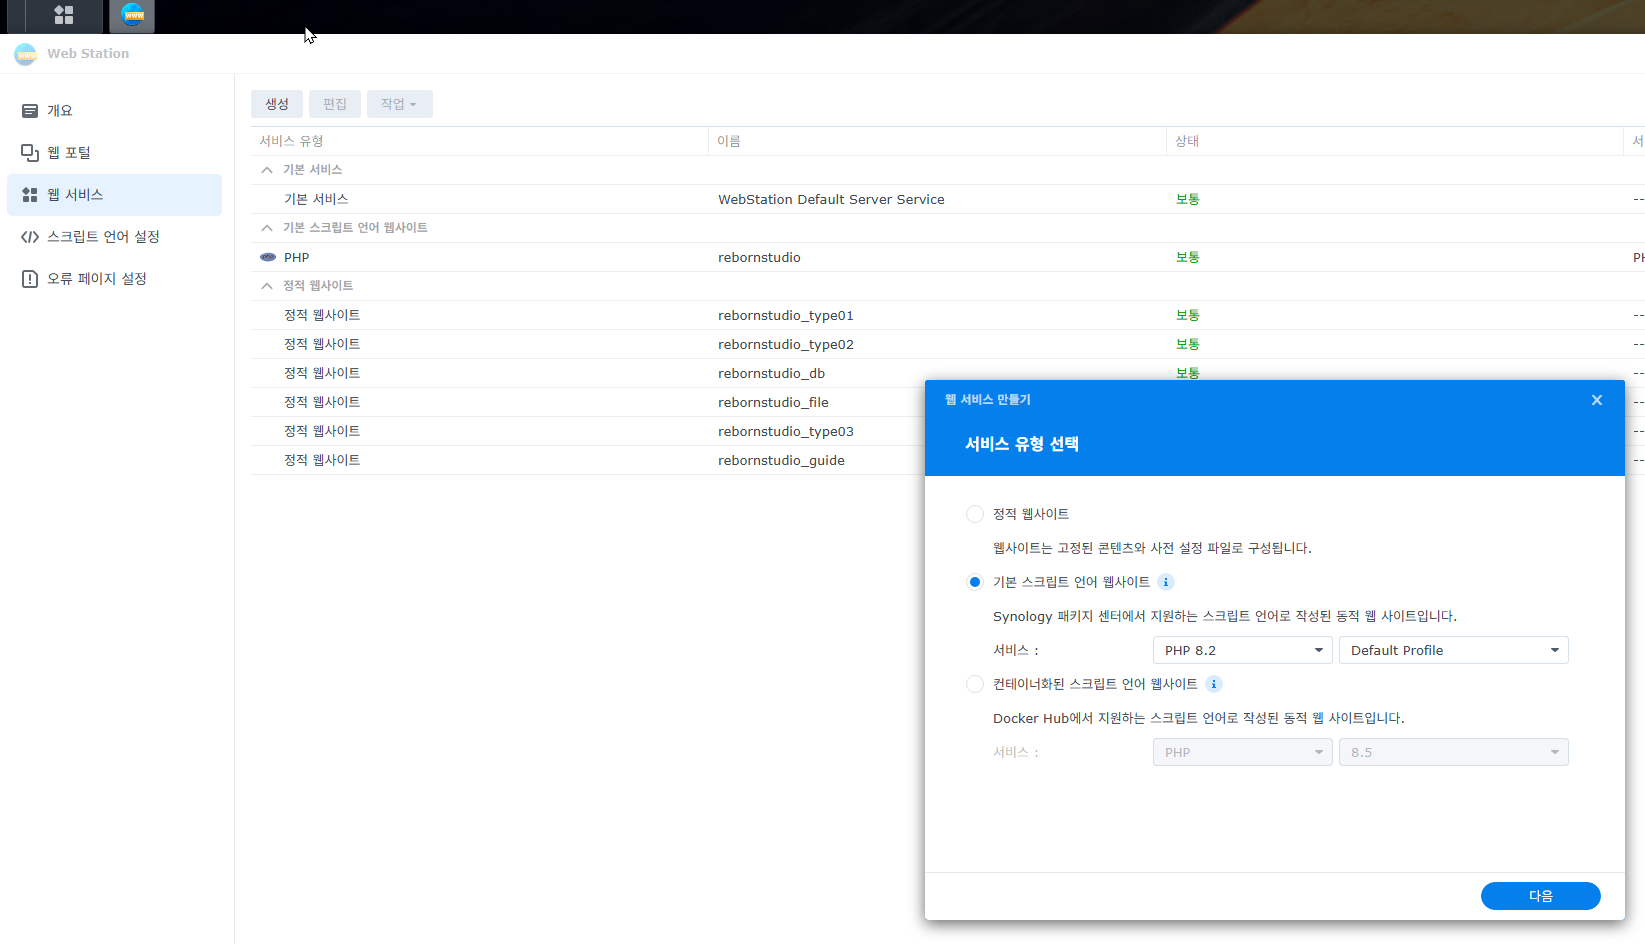Click the 생성 (Create) button
The image size is (1645, 944).
point(277,104)
